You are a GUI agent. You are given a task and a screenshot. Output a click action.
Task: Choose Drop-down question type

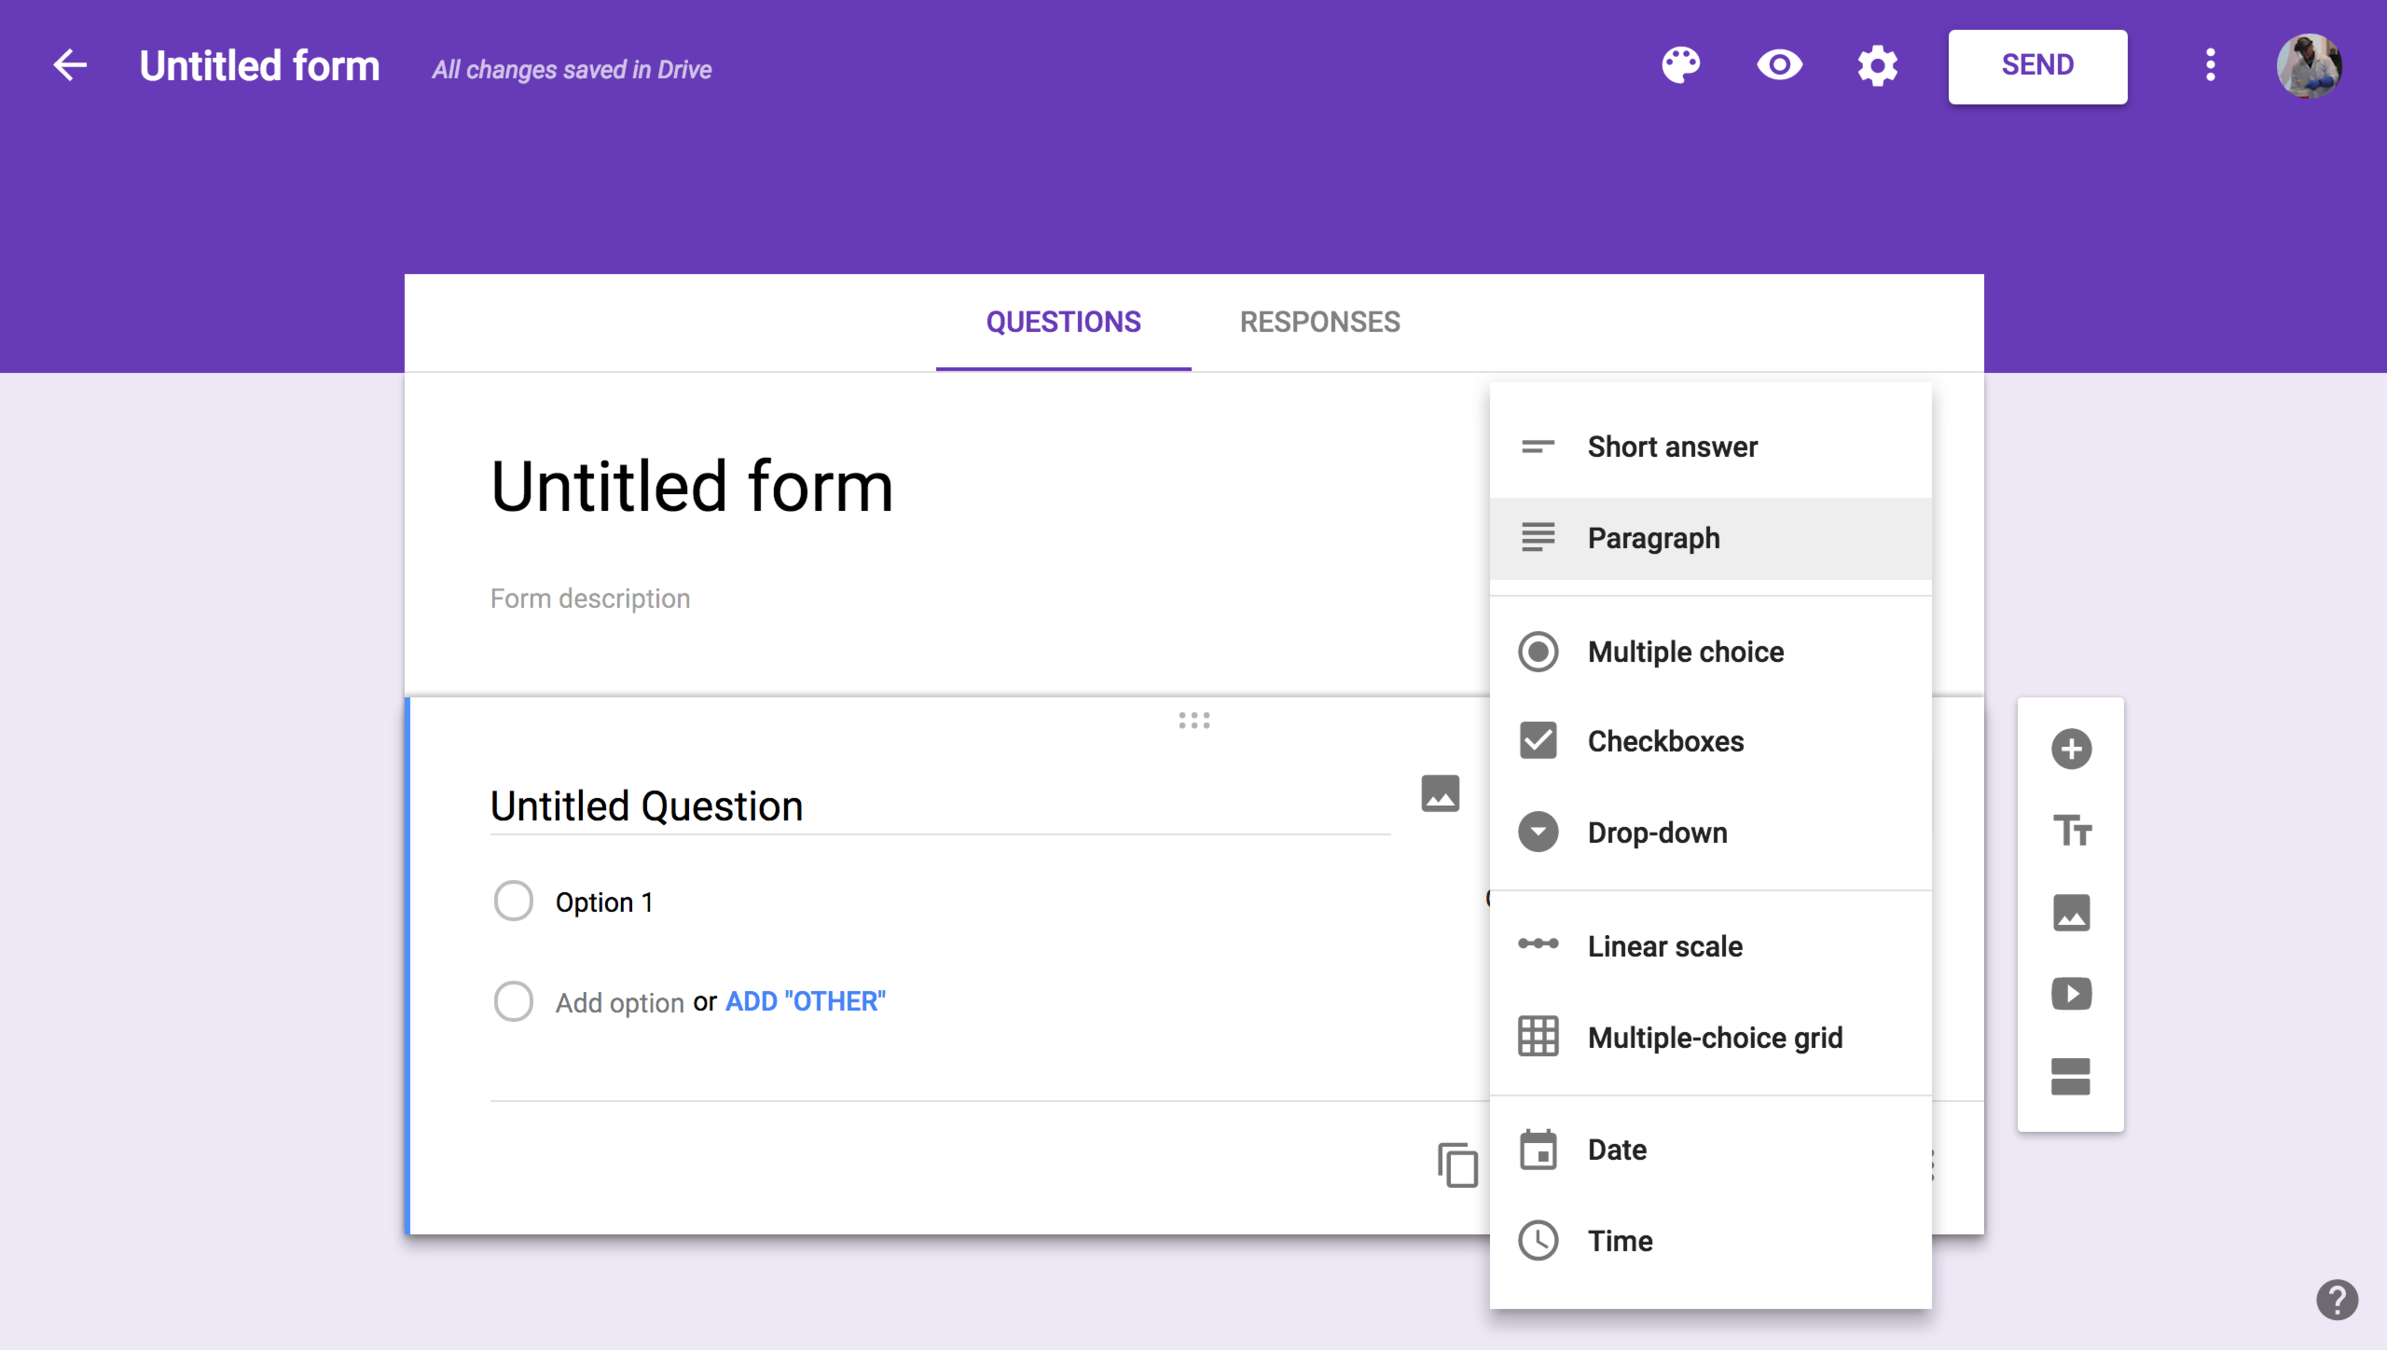[x=1656, y=832]
